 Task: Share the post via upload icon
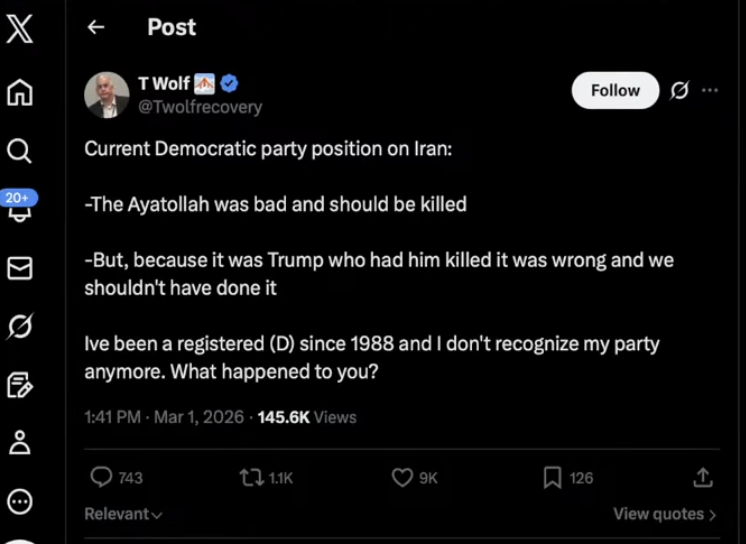point(703,477)
